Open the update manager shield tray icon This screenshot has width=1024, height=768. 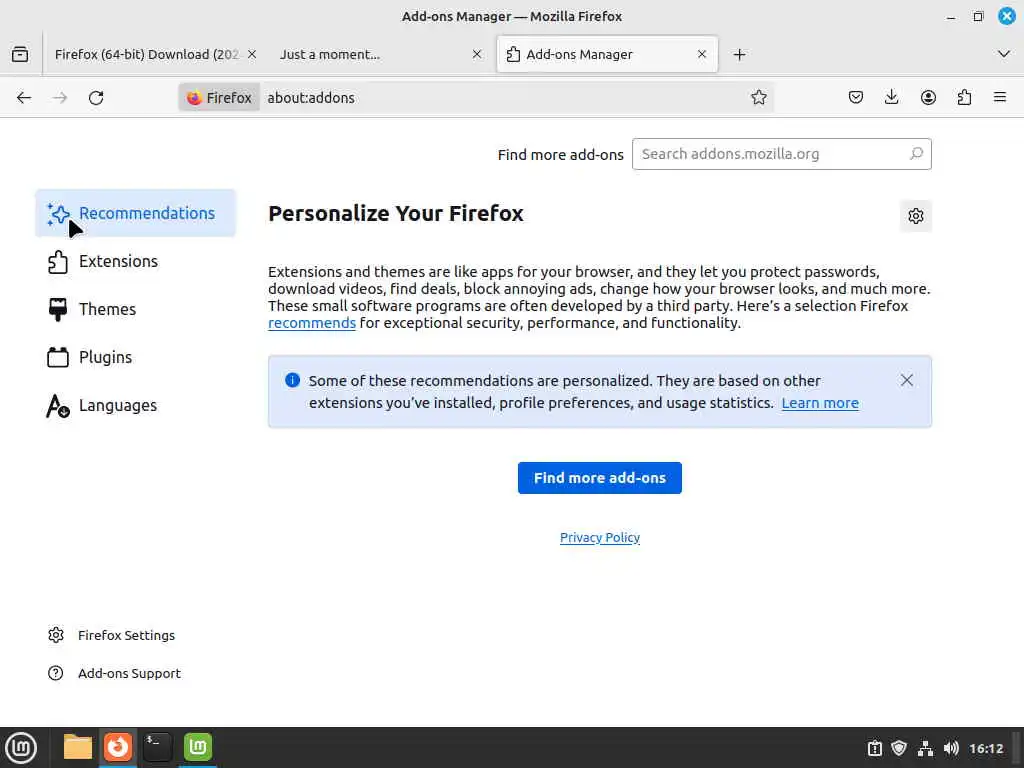click(x=899, y=748)
